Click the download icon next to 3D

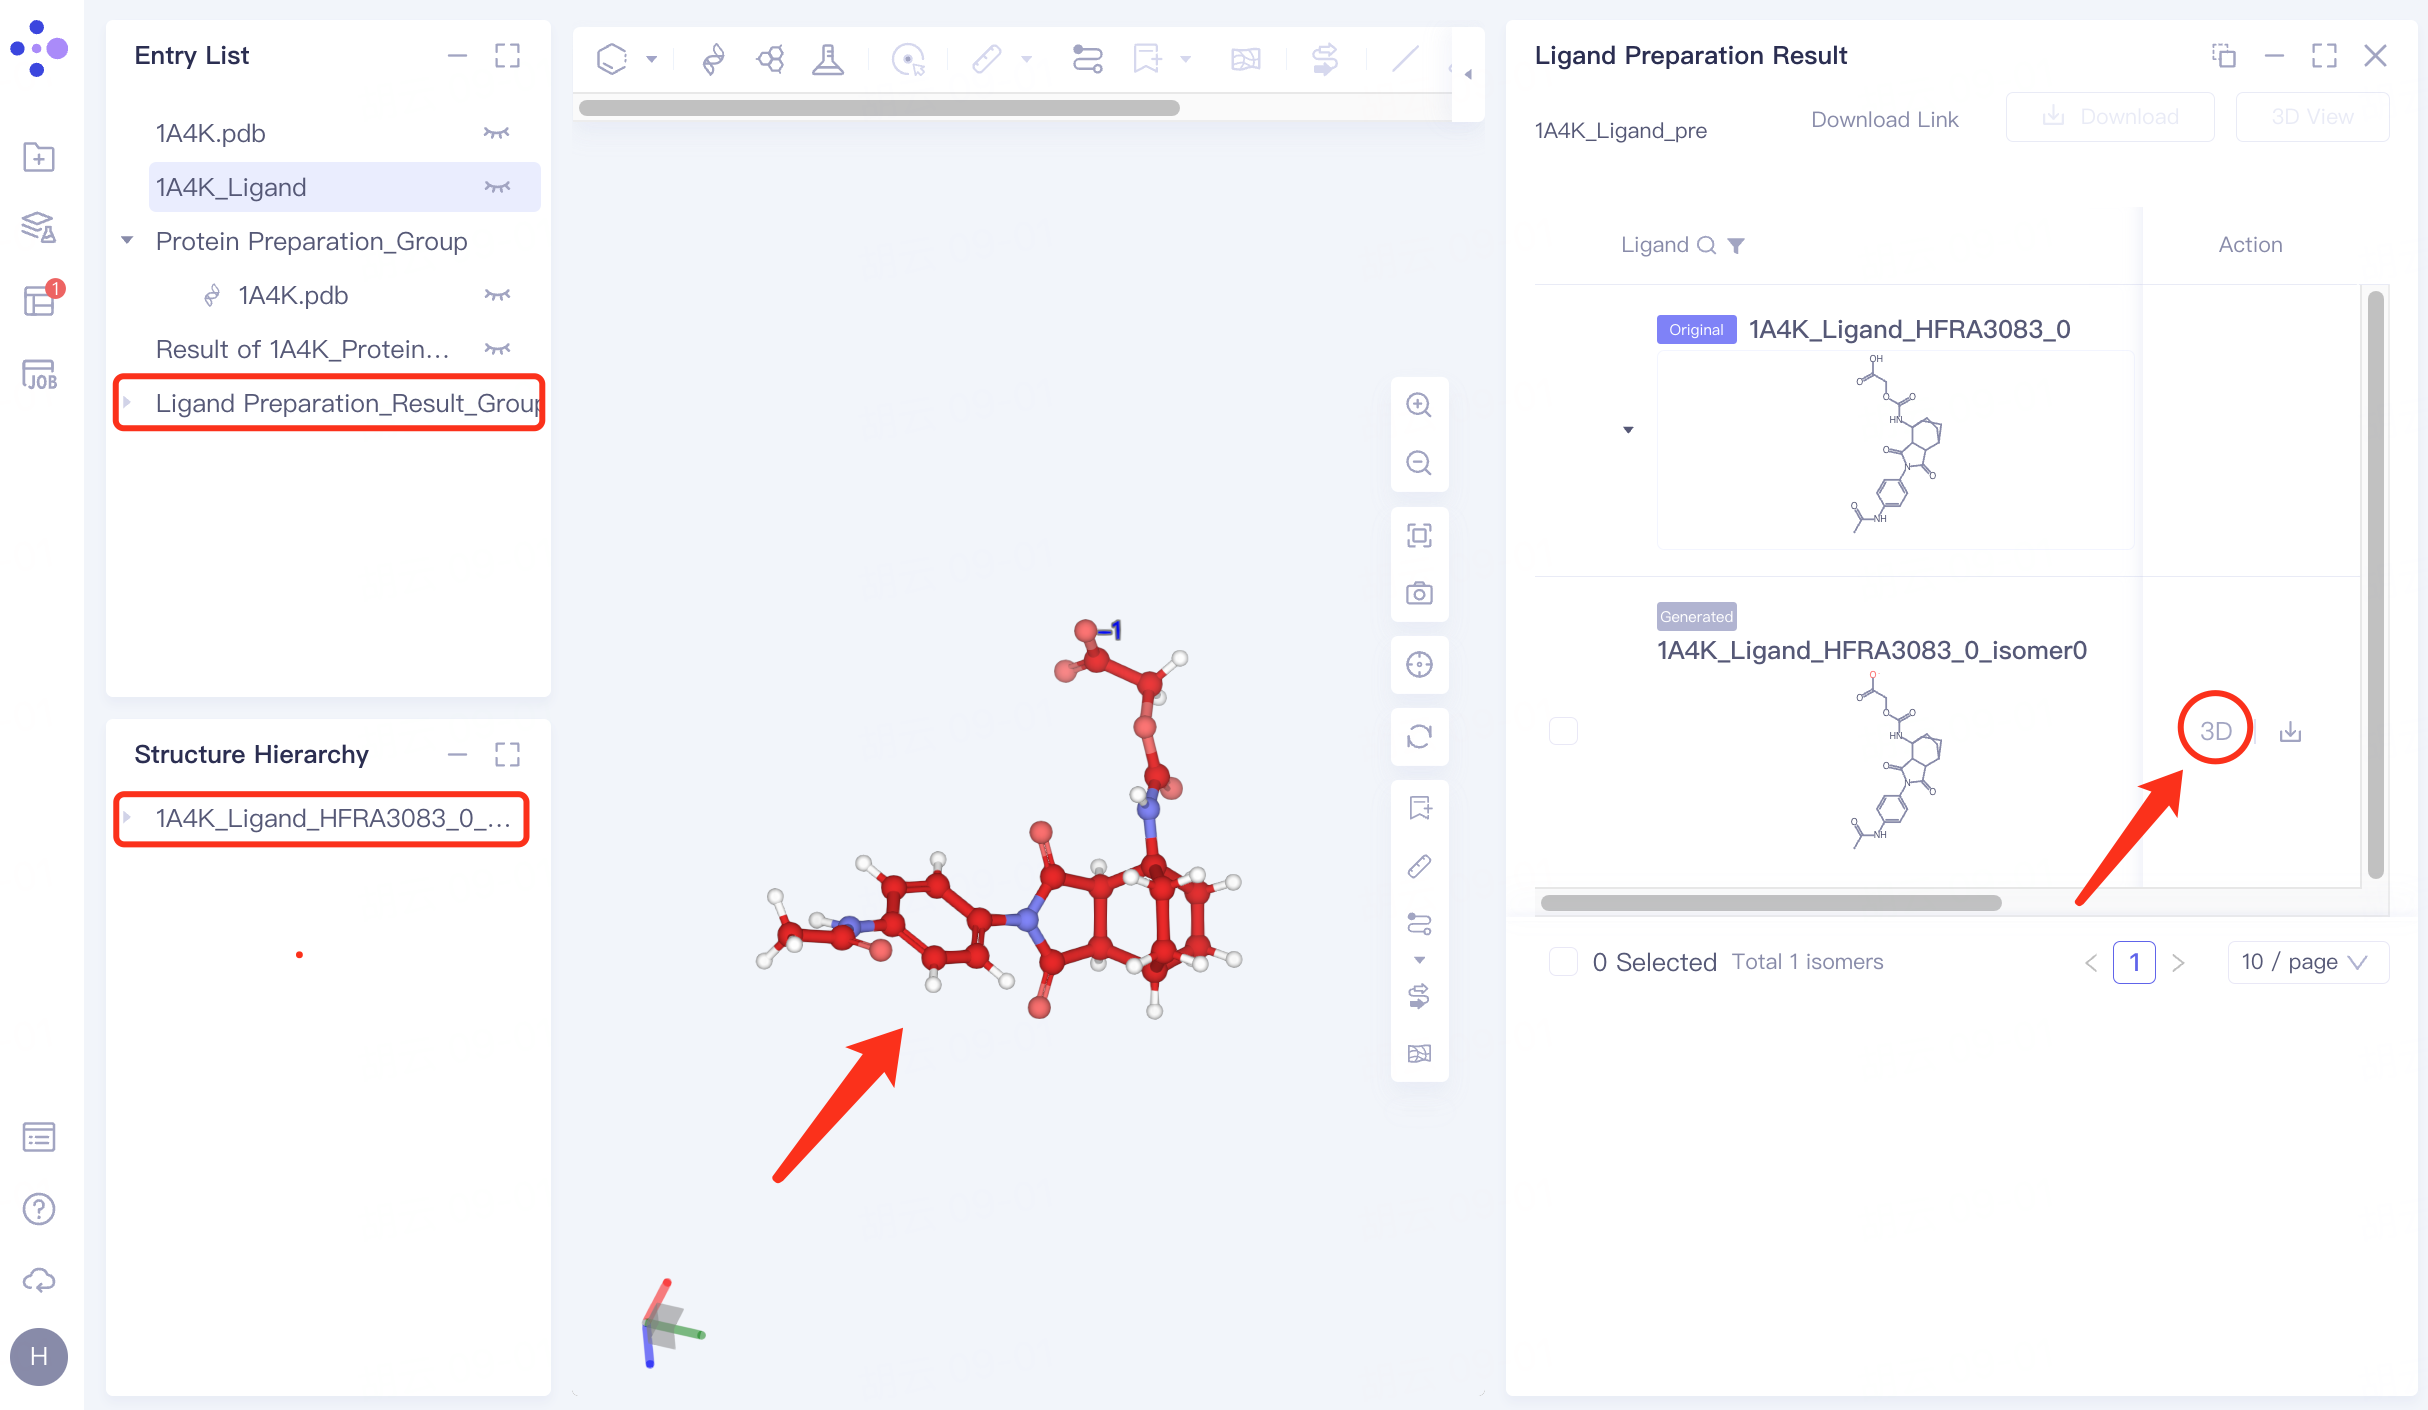coord(2290,732)
